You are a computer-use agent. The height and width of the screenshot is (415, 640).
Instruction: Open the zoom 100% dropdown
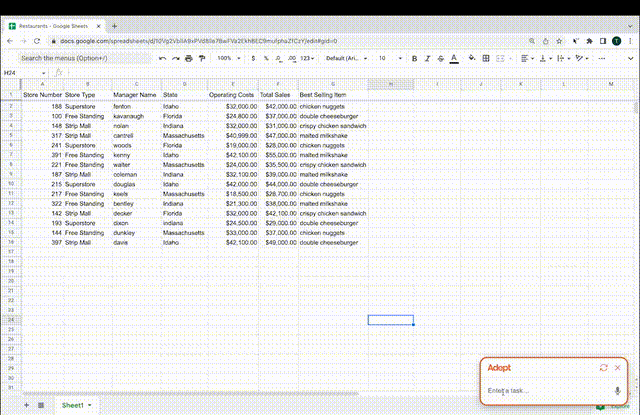(228, 59)
